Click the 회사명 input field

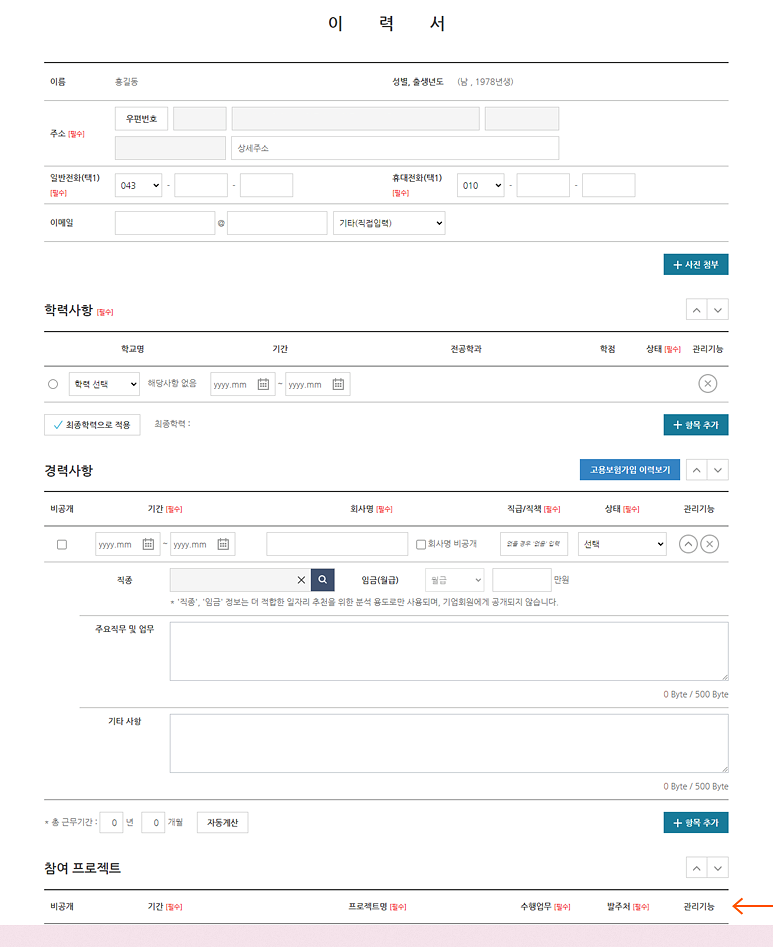click(337, 544)
